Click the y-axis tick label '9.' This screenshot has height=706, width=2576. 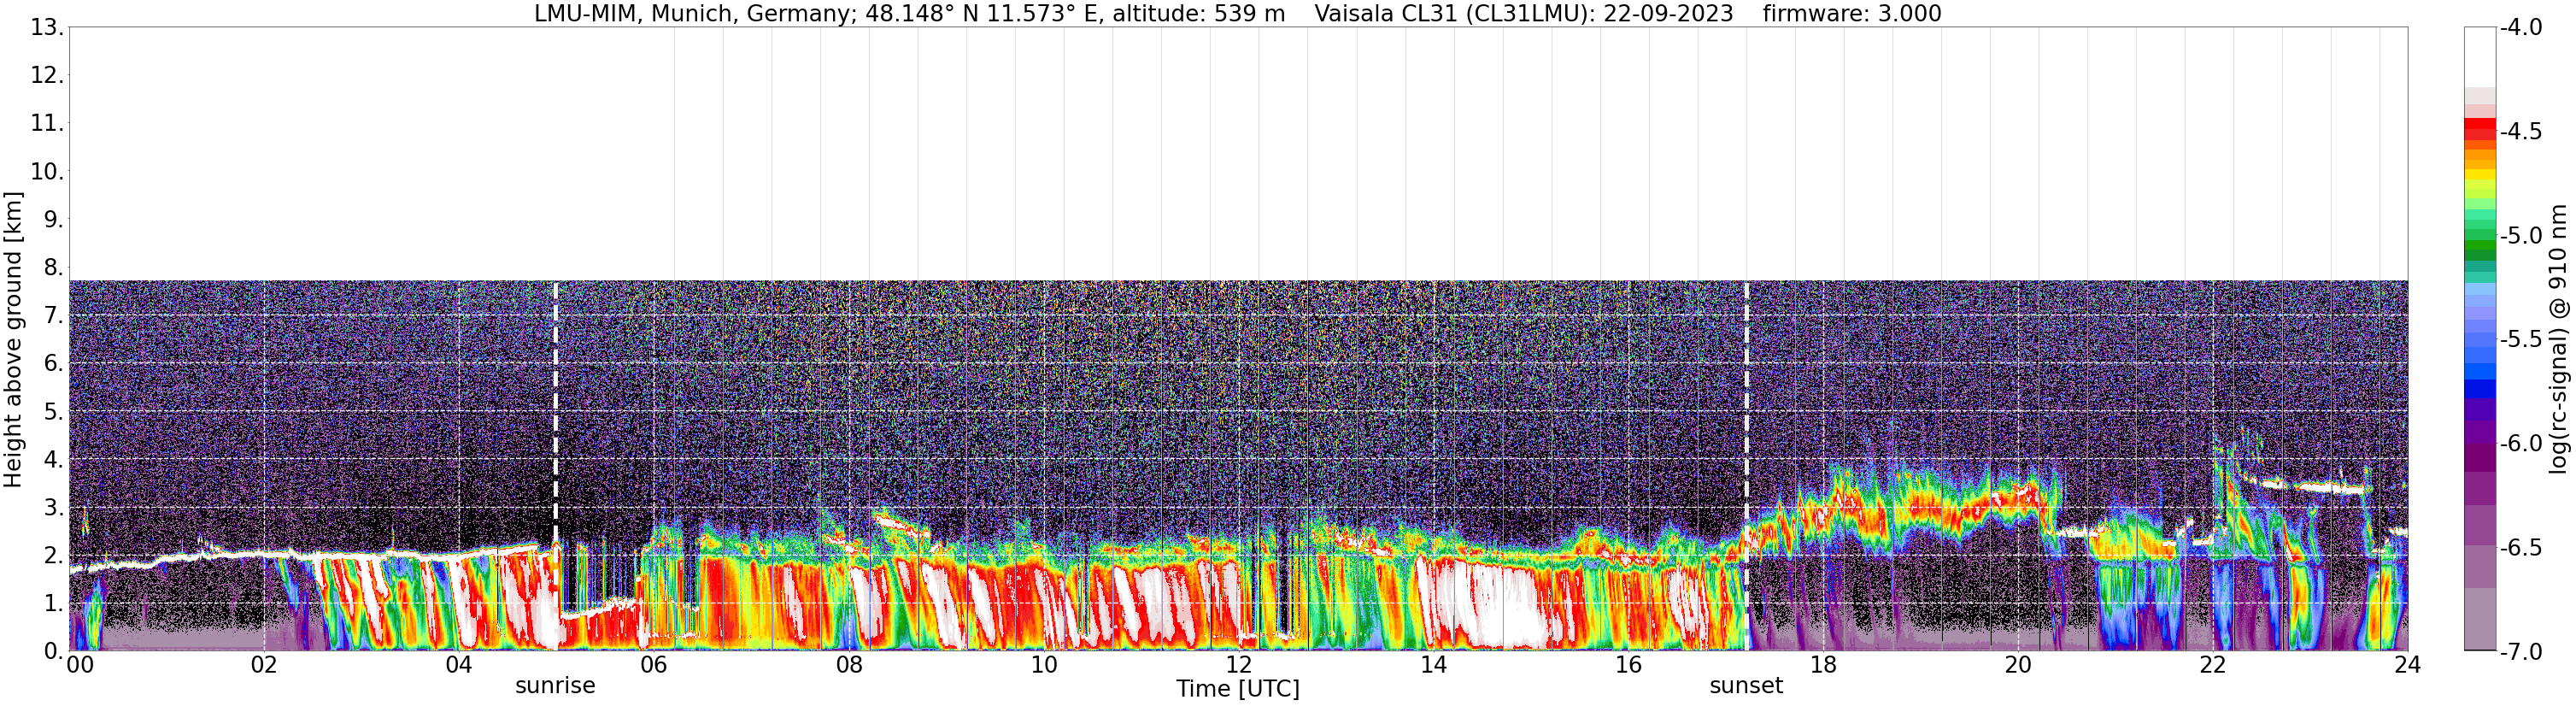pos(52,219)
